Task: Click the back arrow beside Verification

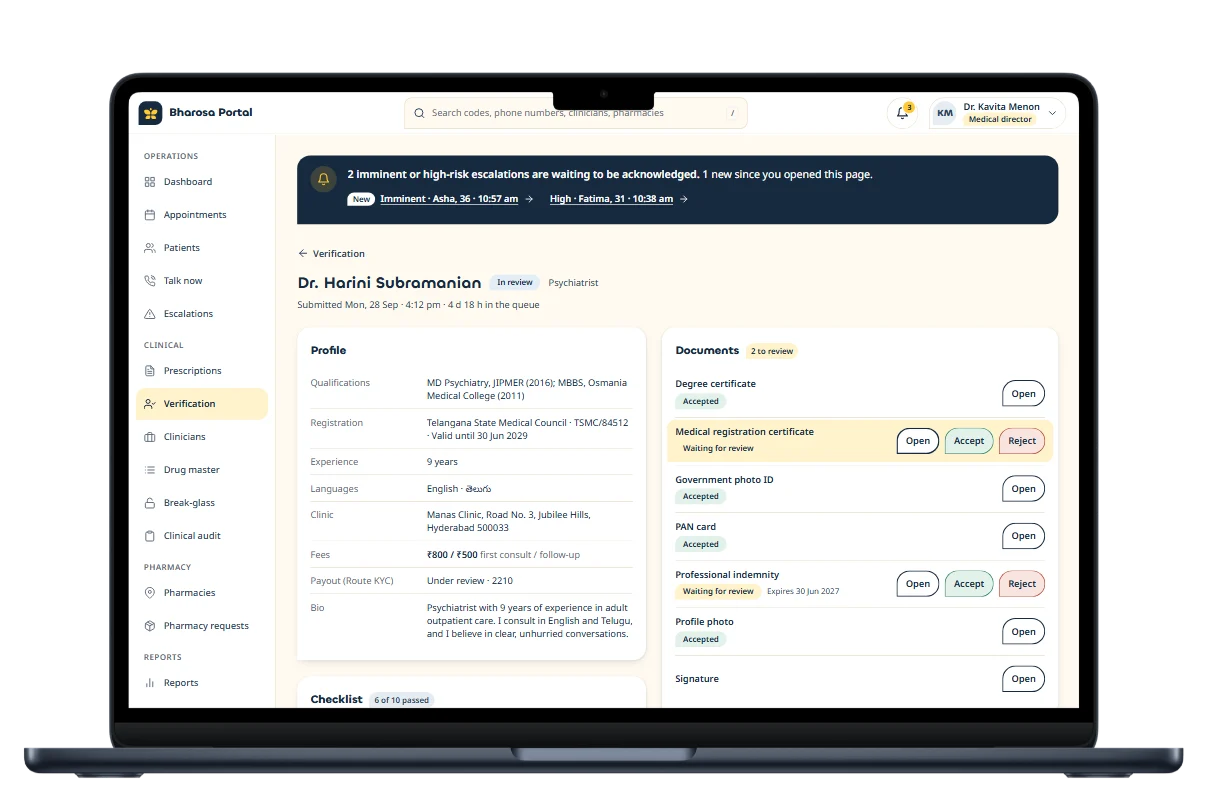Action: [x=303, y=254]
